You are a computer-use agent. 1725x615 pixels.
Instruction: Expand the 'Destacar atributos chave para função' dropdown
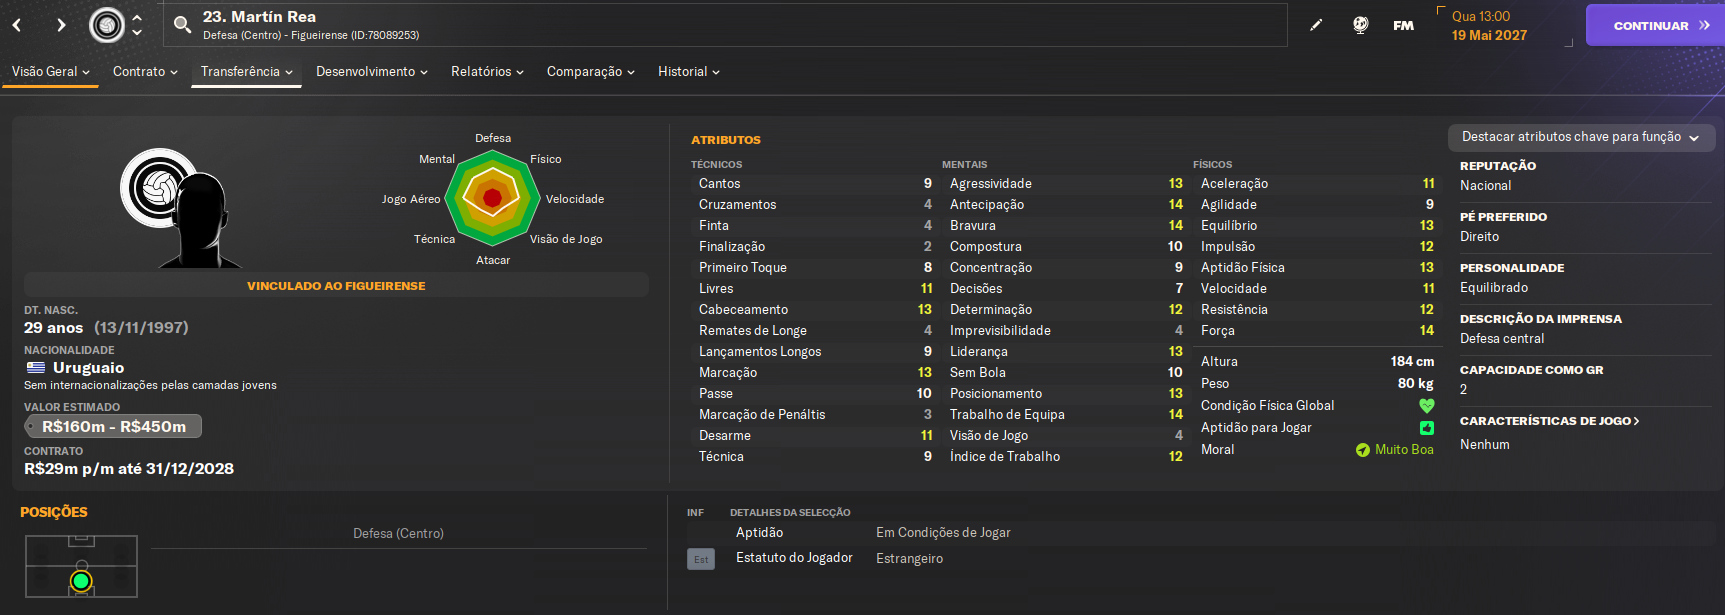click(1581, 137)
